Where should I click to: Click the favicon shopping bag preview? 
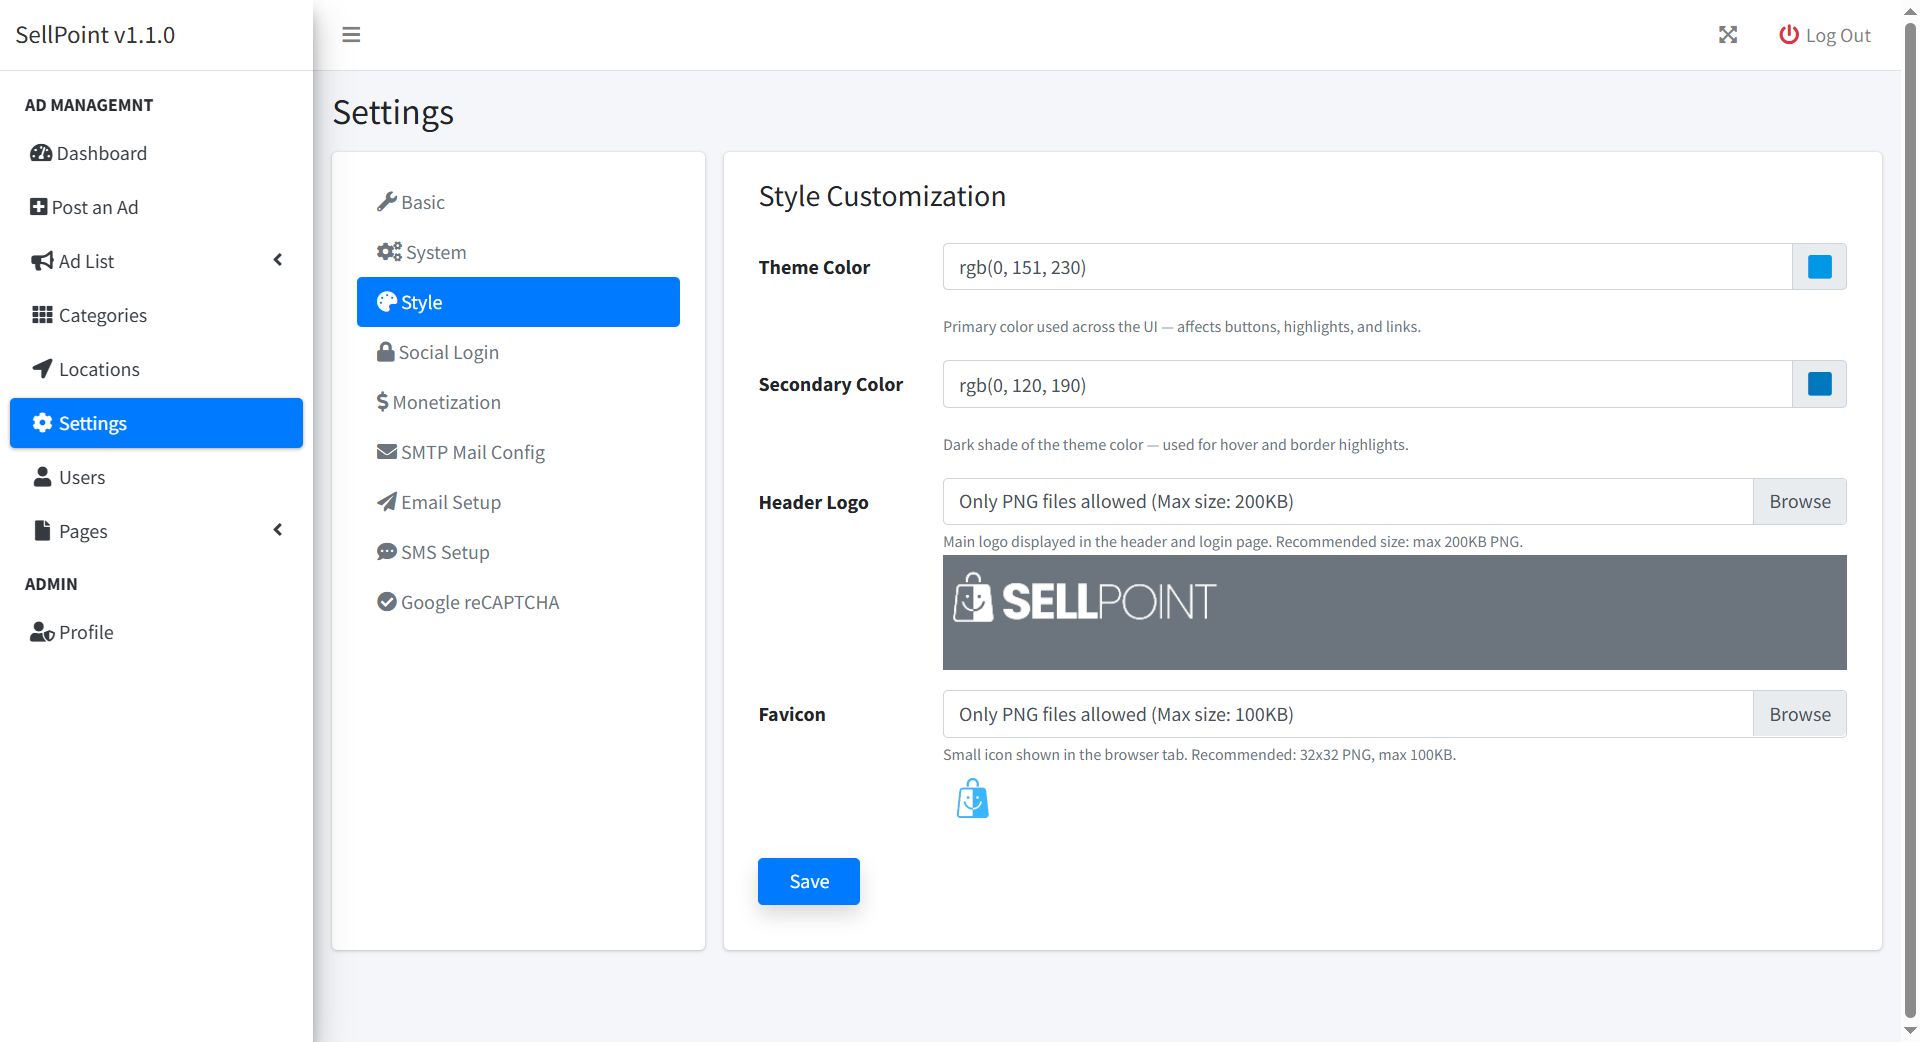(x=972, y=799)
